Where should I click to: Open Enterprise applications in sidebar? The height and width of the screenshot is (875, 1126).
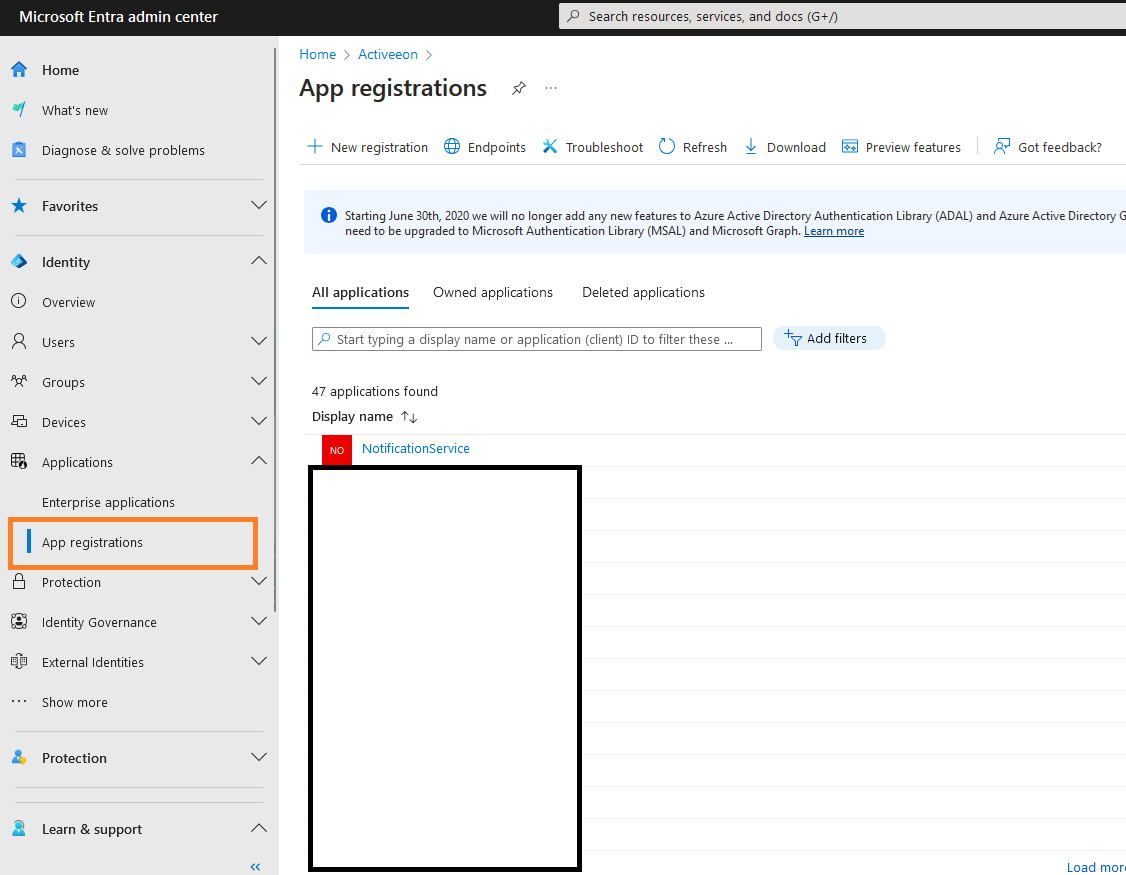108,502
